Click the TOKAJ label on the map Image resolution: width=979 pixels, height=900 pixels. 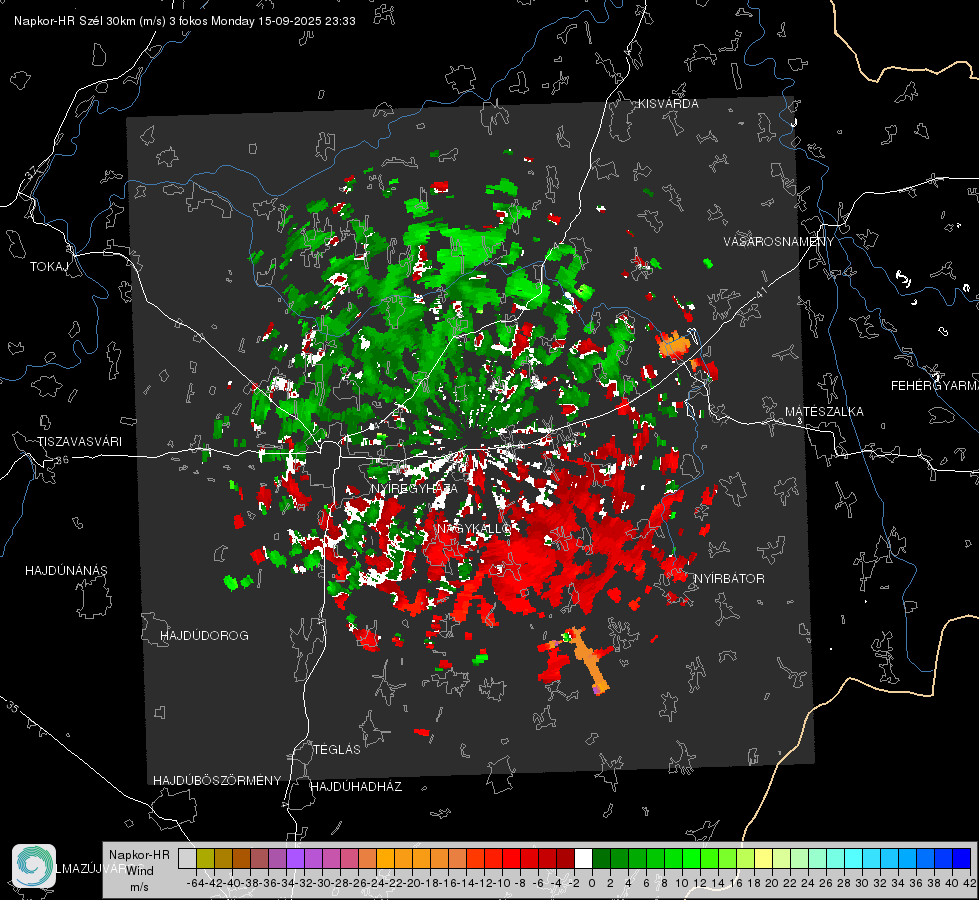[x=49, y=267]
